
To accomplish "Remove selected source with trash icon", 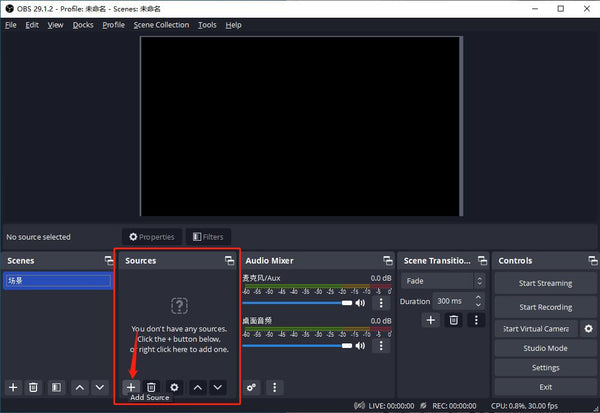I will click(x=151, y=386).
